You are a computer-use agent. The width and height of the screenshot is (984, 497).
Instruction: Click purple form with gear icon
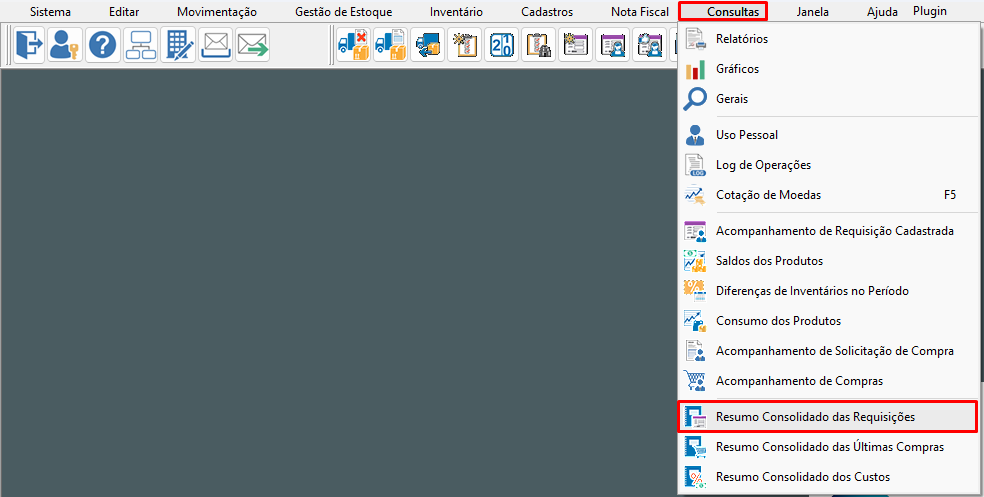575,45
